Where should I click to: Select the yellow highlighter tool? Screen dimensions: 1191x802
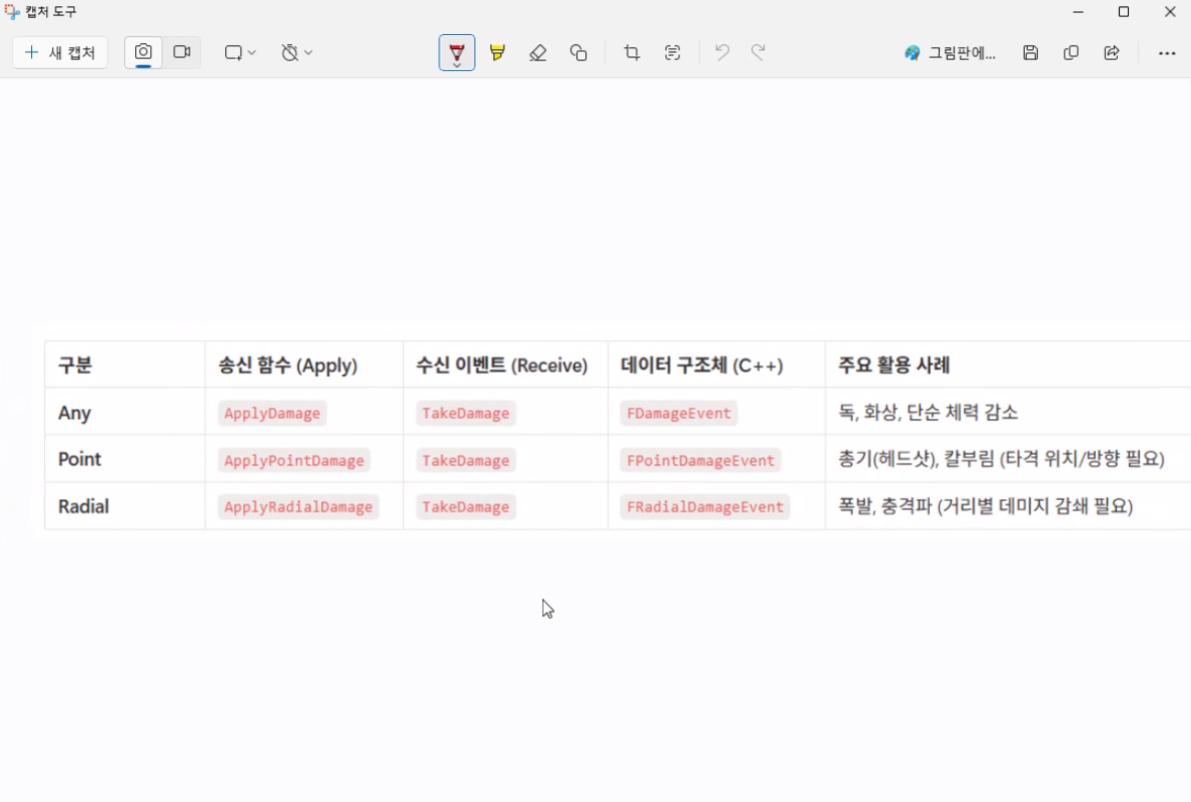click(x=498, y=52)
